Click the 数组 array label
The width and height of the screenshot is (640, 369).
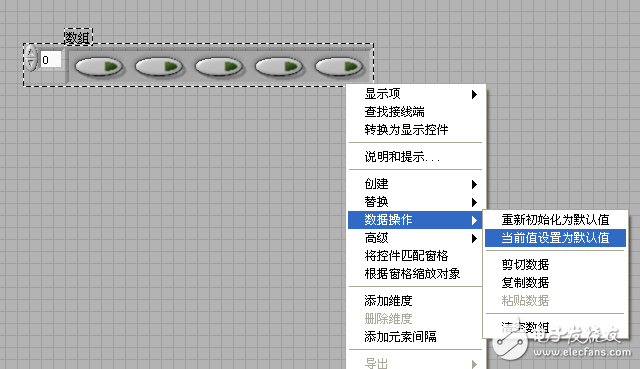tap(78, 37)
